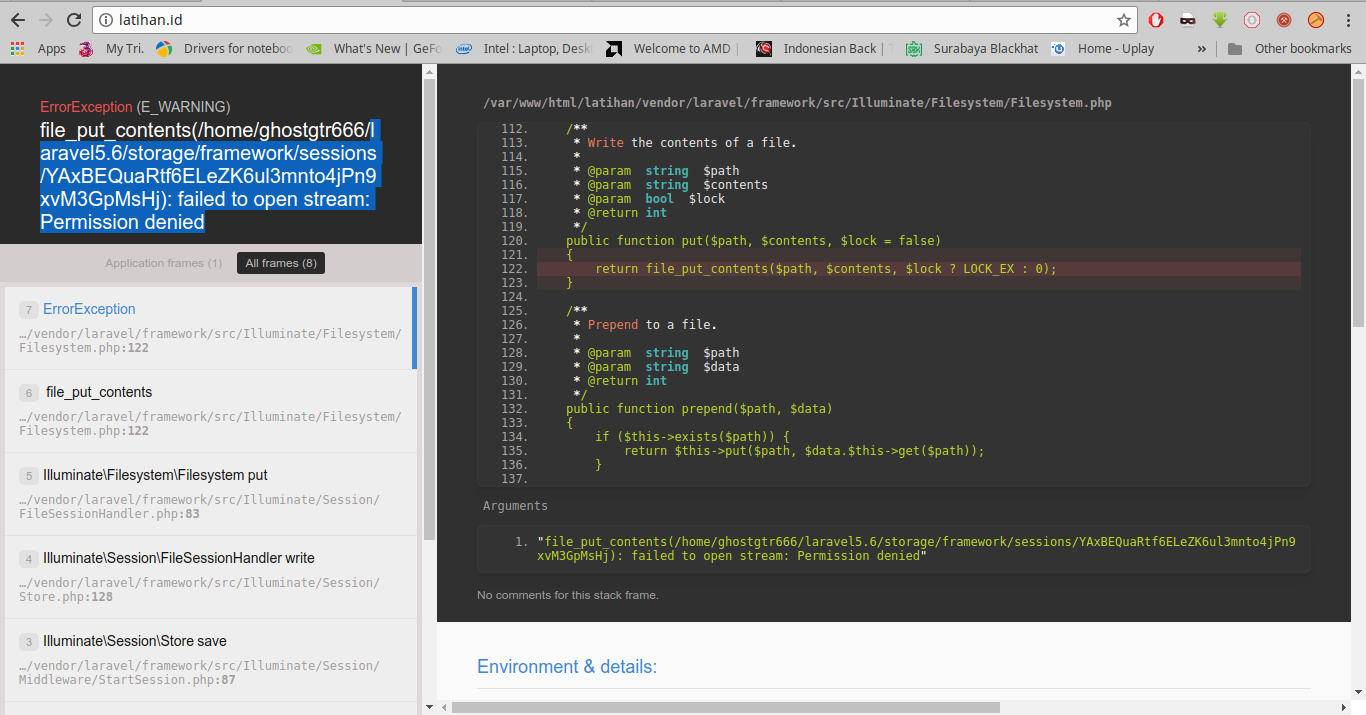Image resolution: width=1366 pixels, height=715 pixels.
Task: Click the frames list vertical scrollbar
Action: (x=429, y=310)
